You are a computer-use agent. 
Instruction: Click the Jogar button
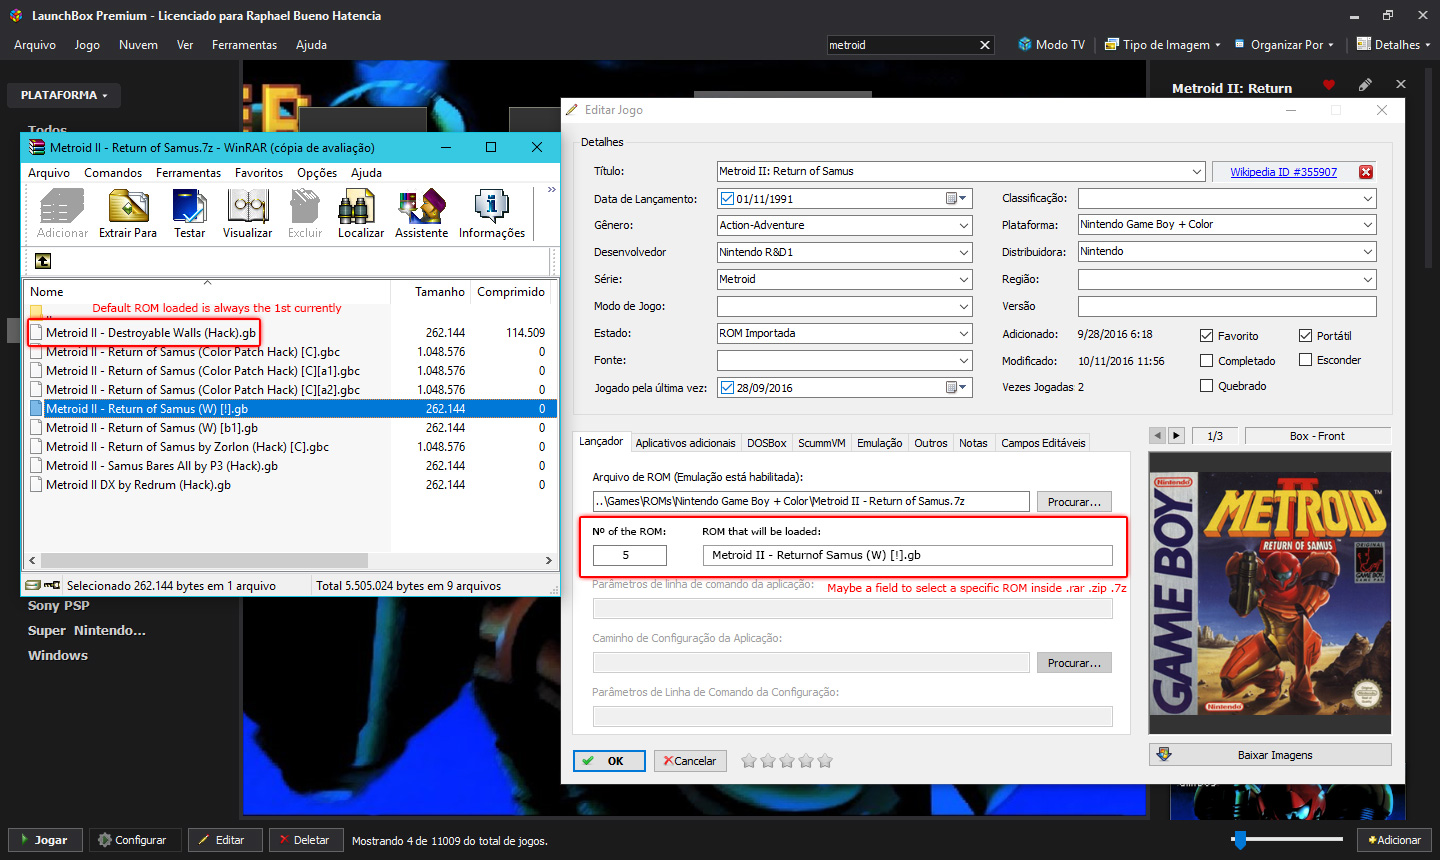pos(45,840)
